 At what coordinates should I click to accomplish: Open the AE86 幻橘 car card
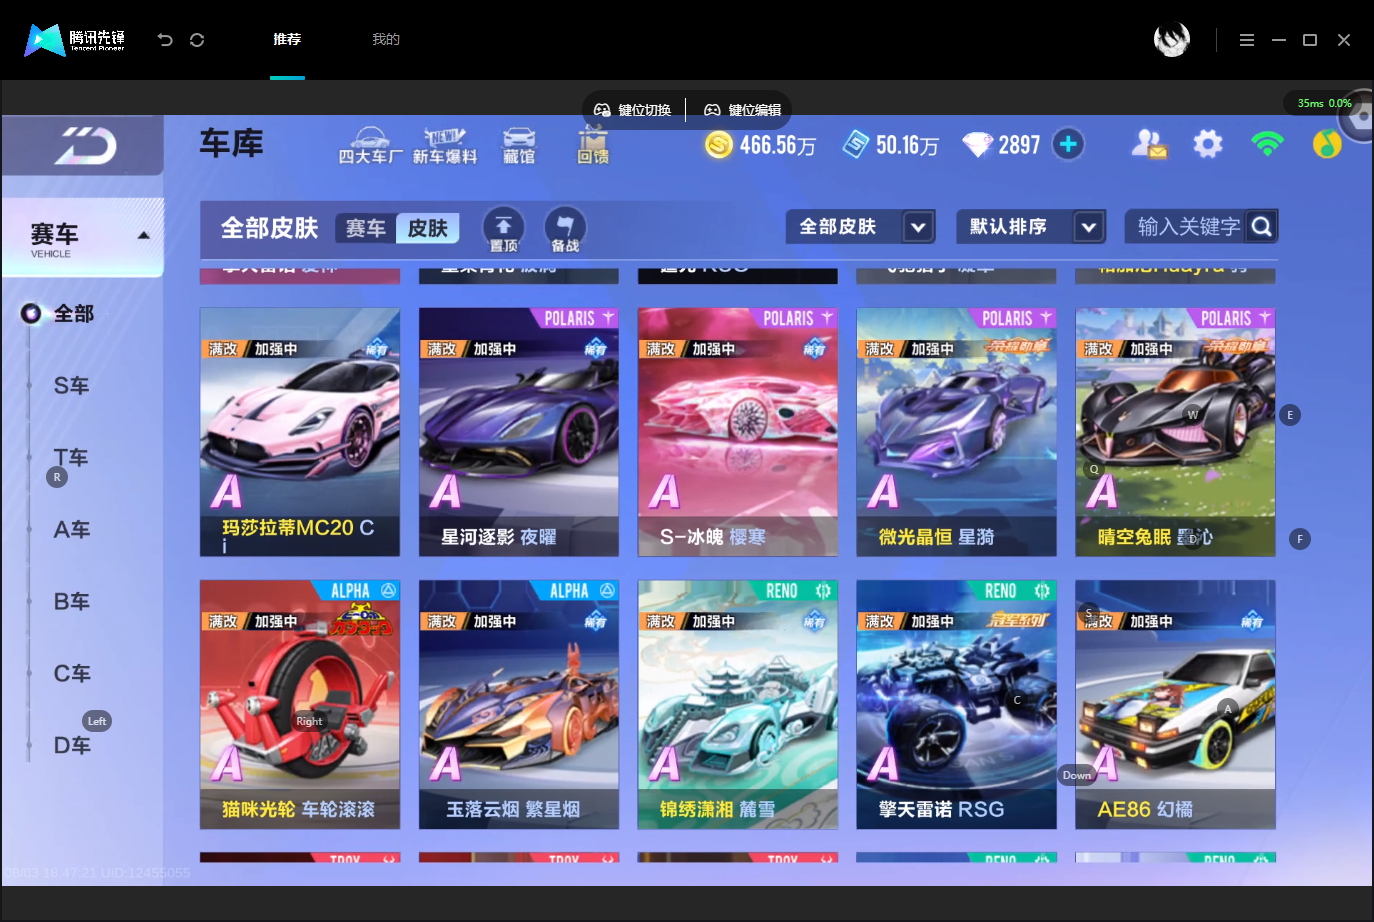tap(1176, 705)
